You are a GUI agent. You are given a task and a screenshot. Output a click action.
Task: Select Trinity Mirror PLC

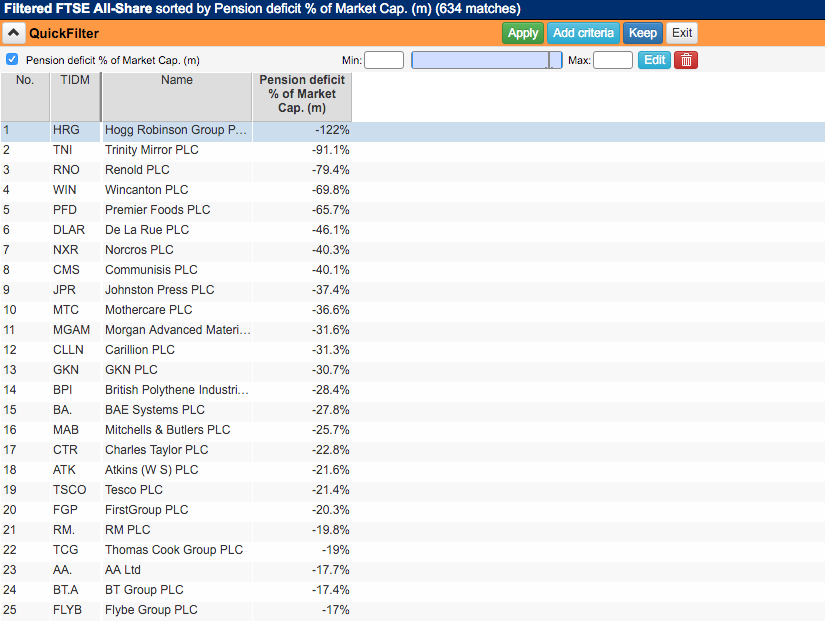point(152,150)
